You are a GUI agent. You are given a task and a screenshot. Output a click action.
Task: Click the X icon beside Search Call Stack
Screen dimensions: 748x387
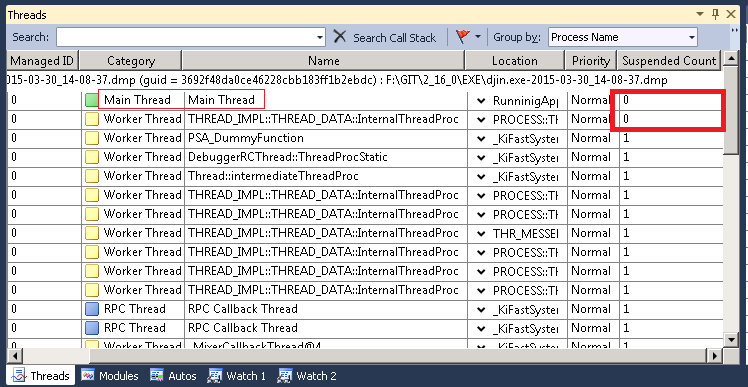[340, 37]
